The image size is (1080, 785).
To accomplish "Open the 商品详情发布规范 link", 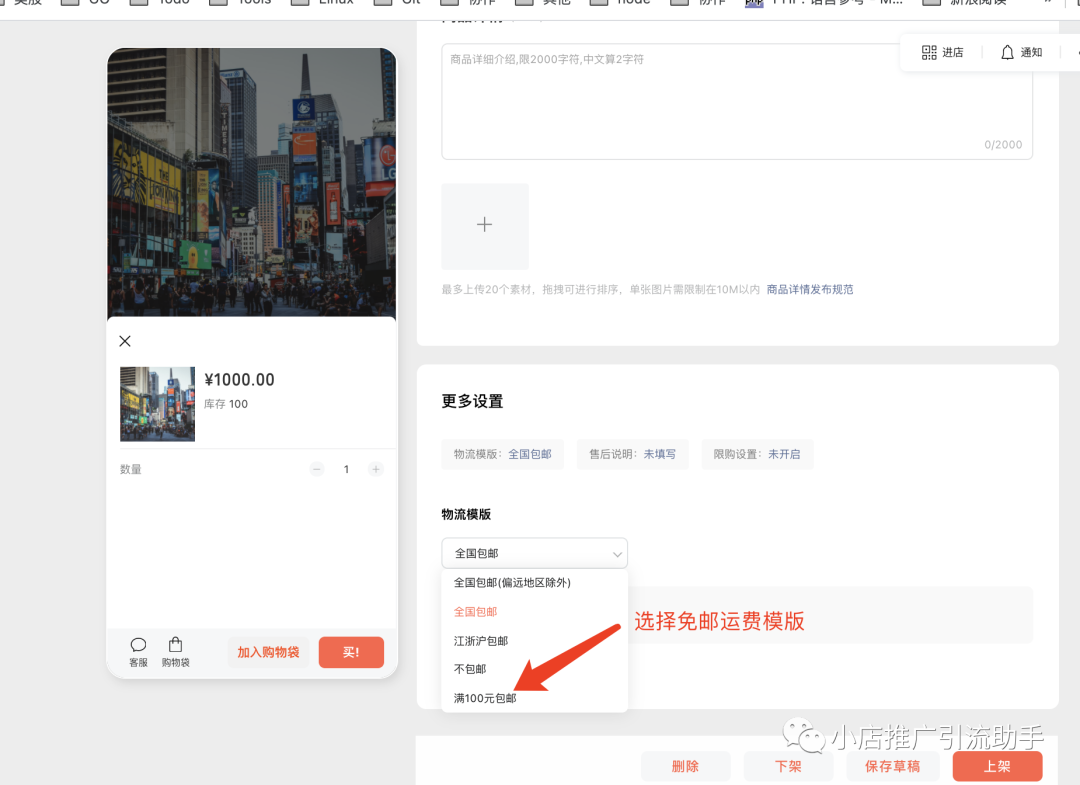I will (x=810, y=289).
